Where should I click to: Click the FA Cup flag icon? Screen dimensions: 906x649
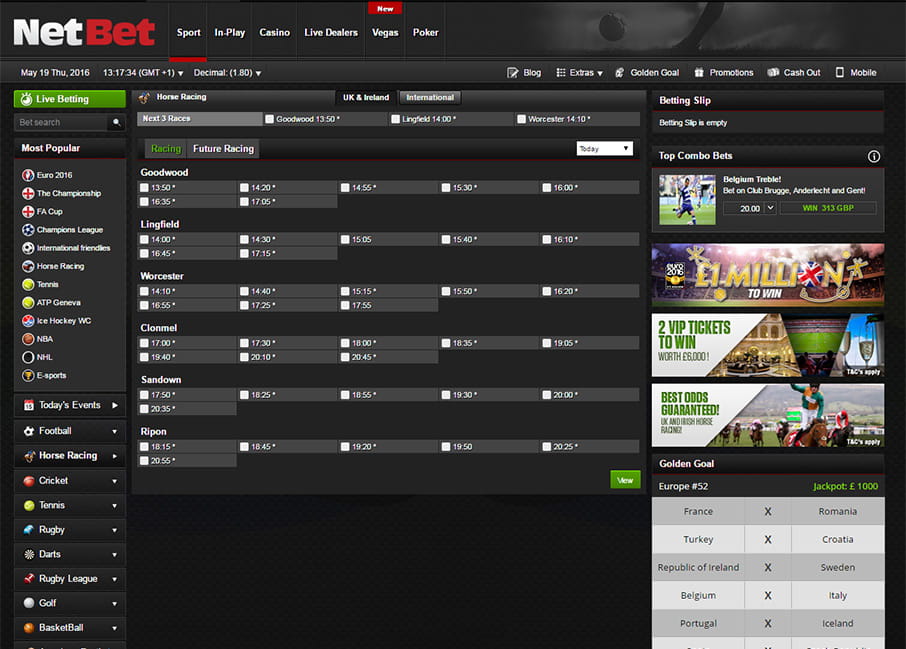click(28, 212)
